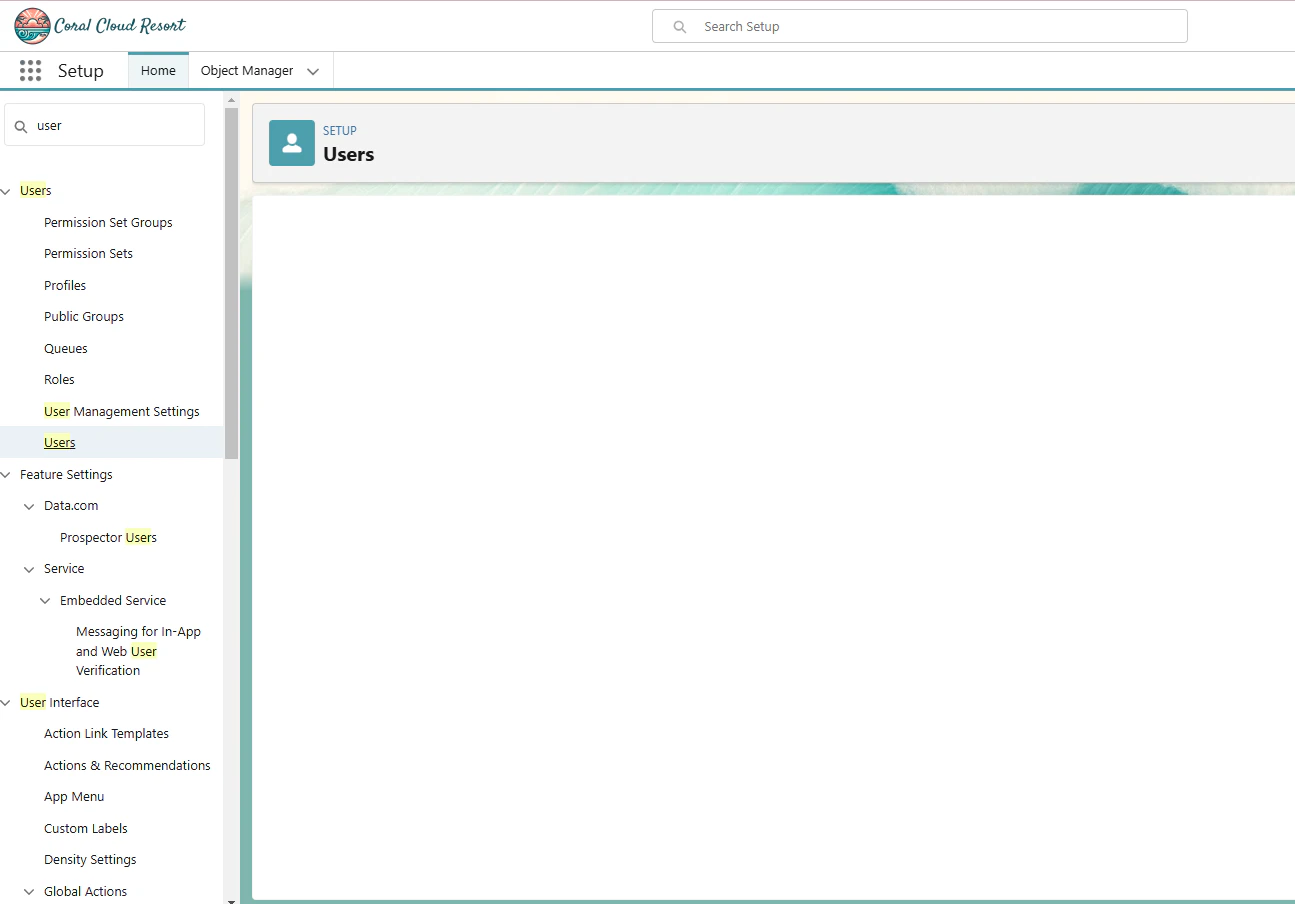Collapse the Service tree node
Viewport: 1295px width, 904px height.
[x=29, y=570]
